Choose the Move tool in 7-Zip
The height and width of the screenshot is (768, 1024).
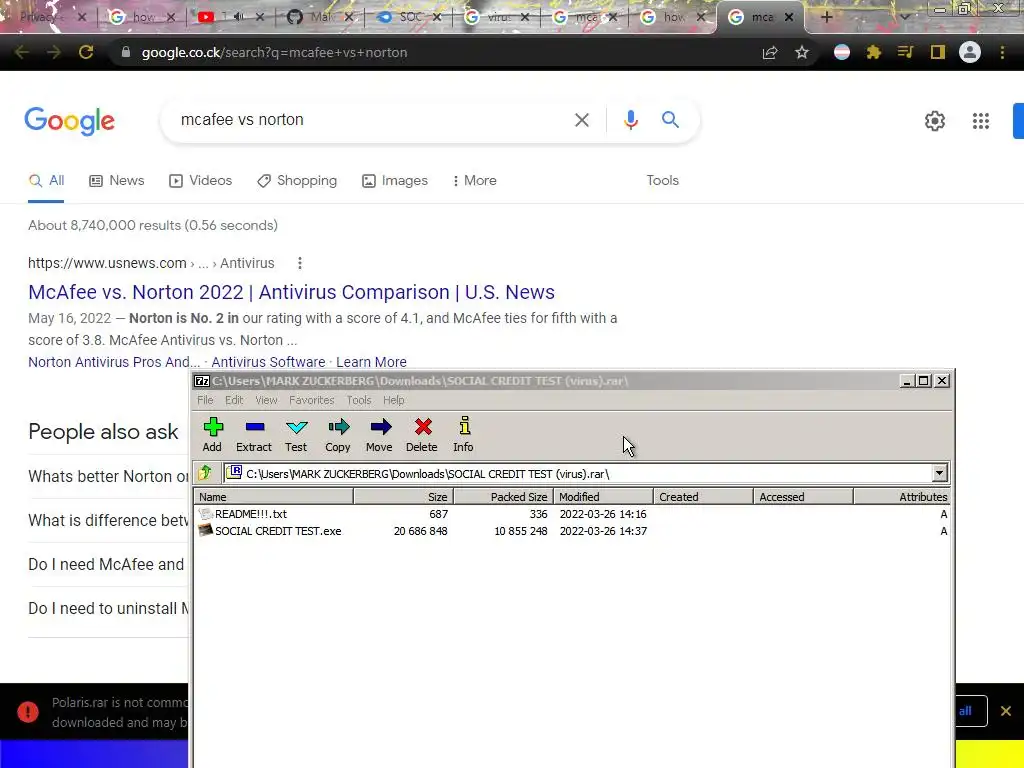pos(379,435)
